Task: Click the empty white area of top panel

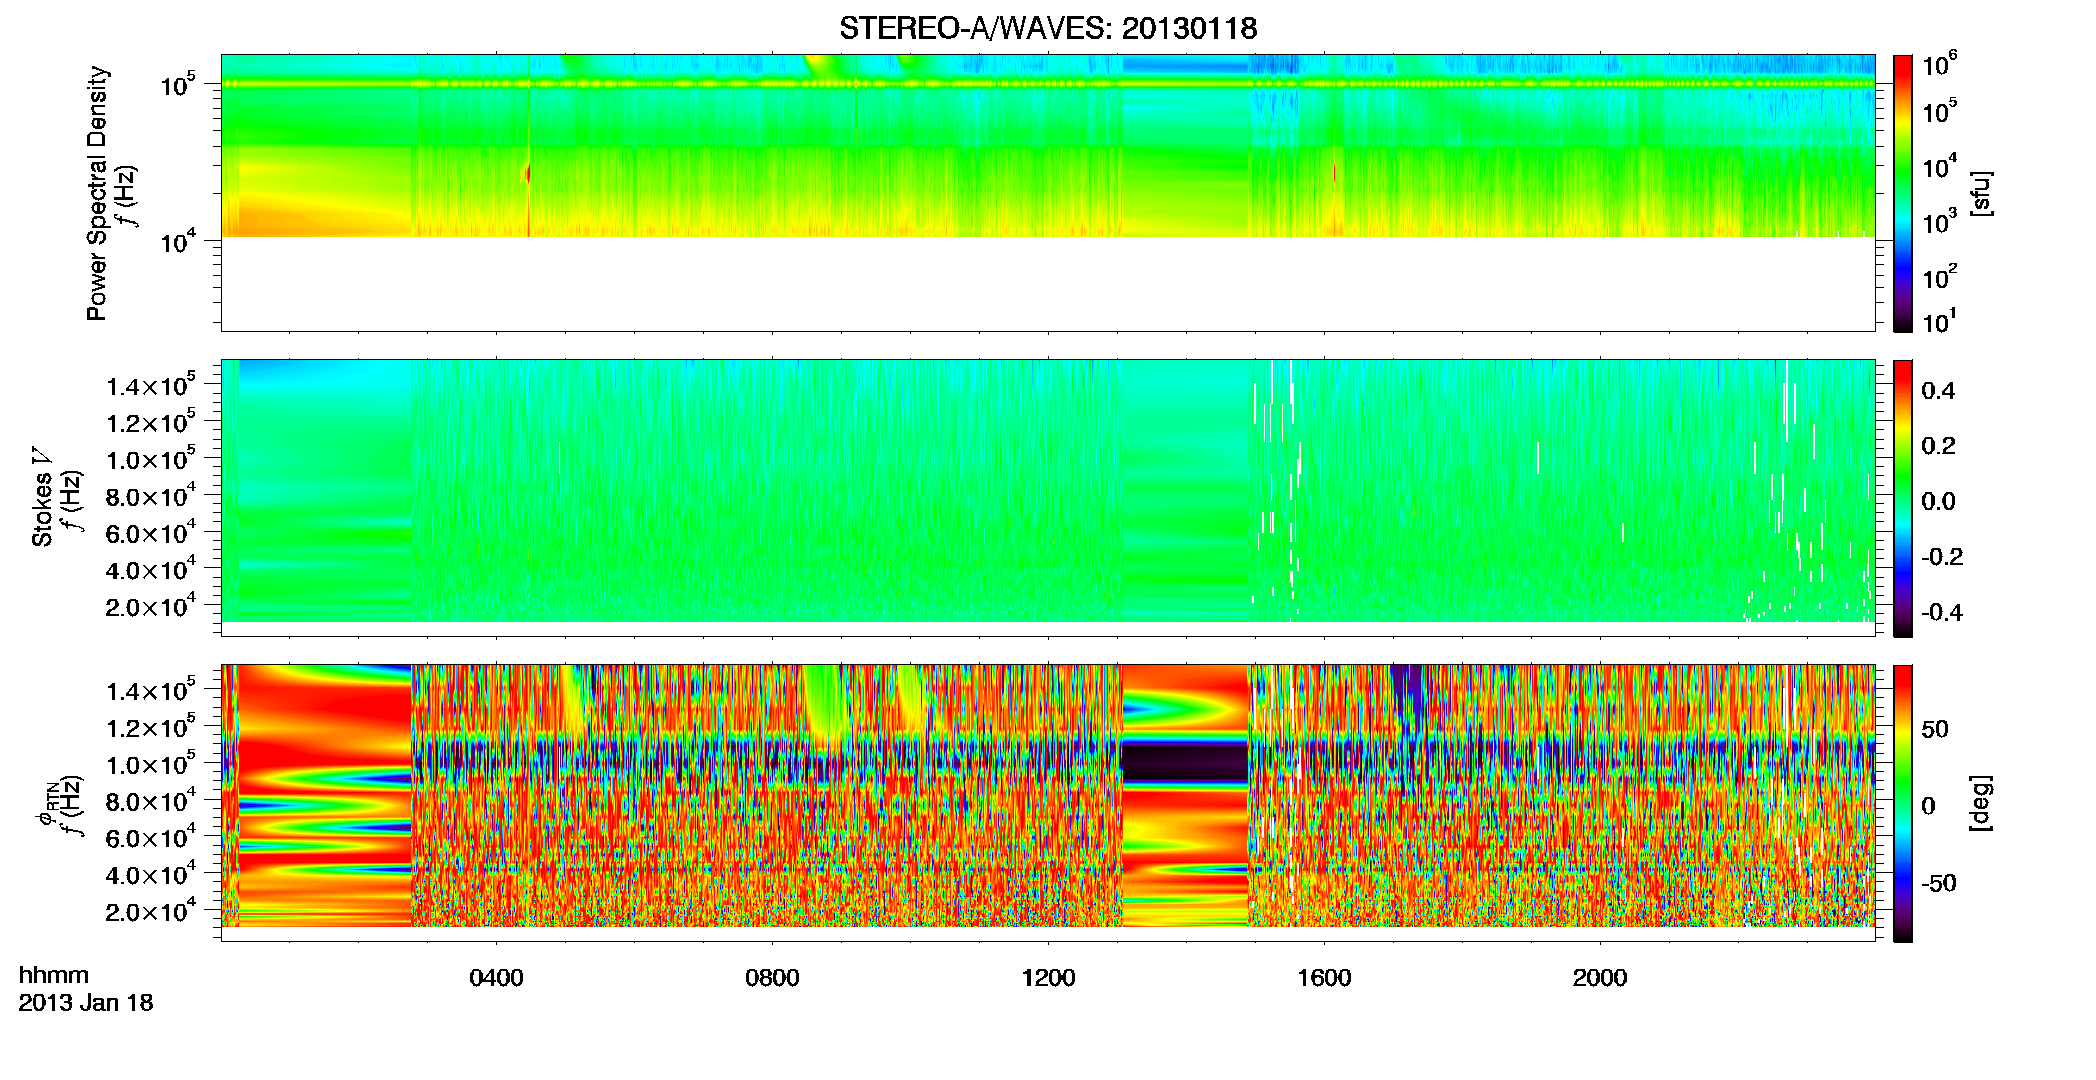Action: click(x=1047, y=283)
